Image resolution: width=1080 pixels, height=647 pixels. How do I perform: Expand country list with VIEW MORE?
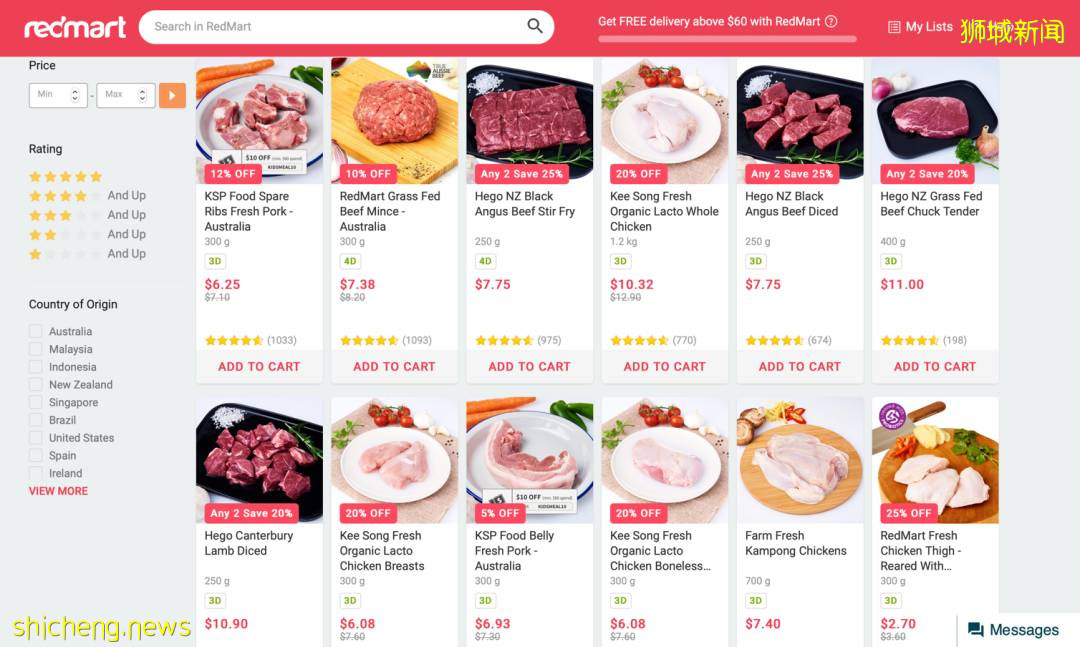coord(59,491)
